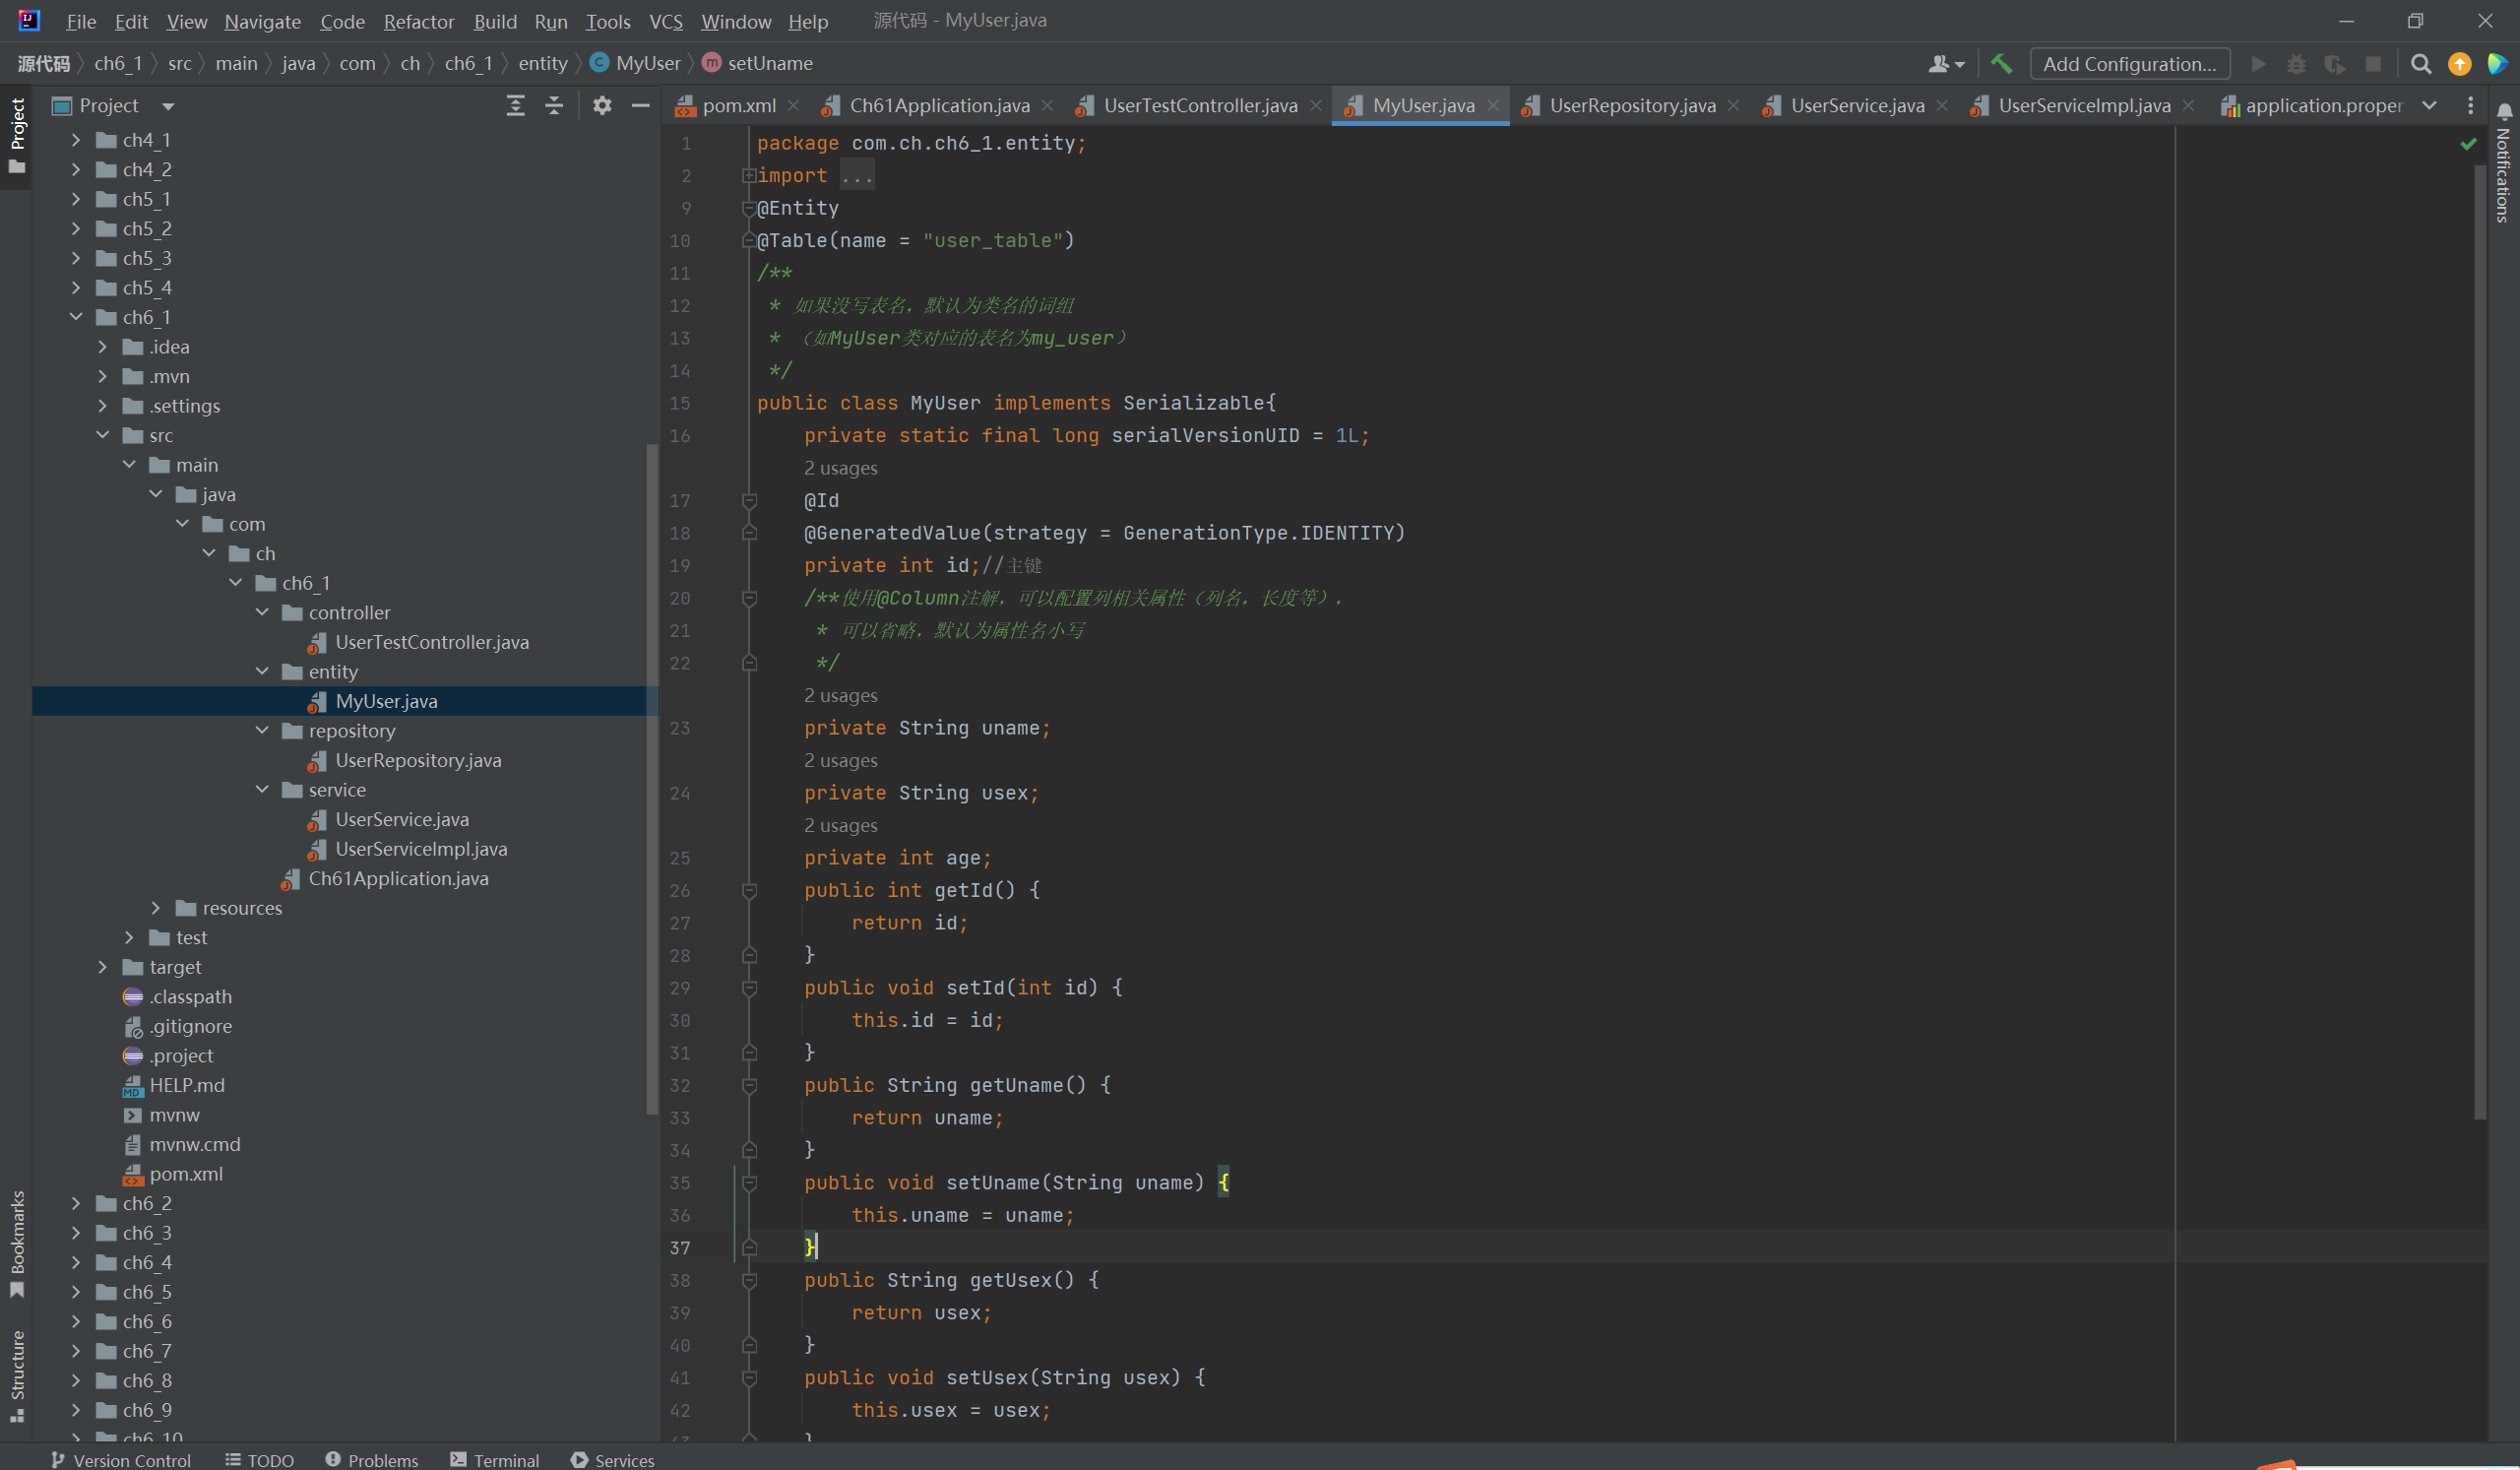Open pom.xml in project tree
This screenshot has height=1470, width=2520.
click(x=186, y=1173)
